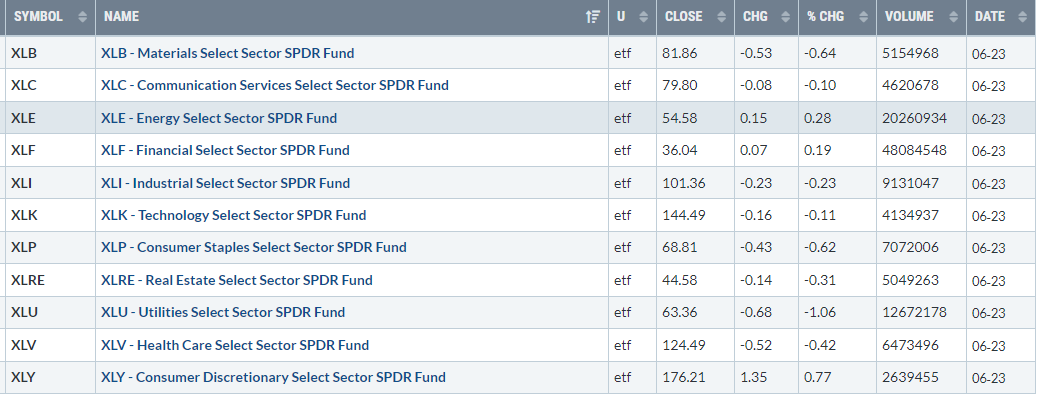This screenshot has height=397, width=1038.
Task: Open XLK Technology Select Sector SPDR Fund
Action: [x=234, y=215]
